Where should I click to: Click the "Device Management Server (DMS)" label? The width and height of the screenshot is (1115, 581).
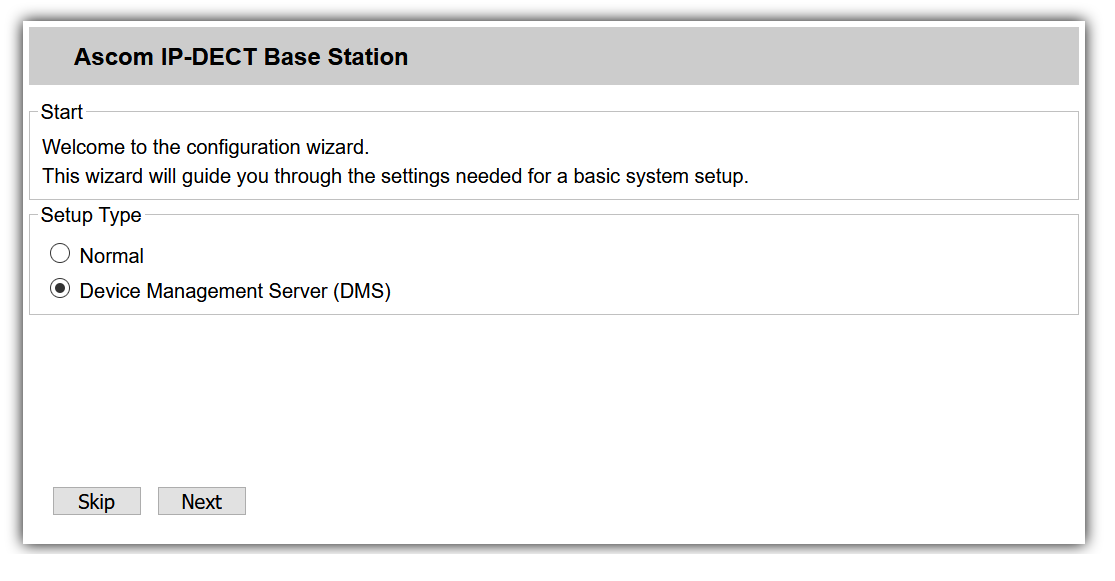(x=234, y=292)
